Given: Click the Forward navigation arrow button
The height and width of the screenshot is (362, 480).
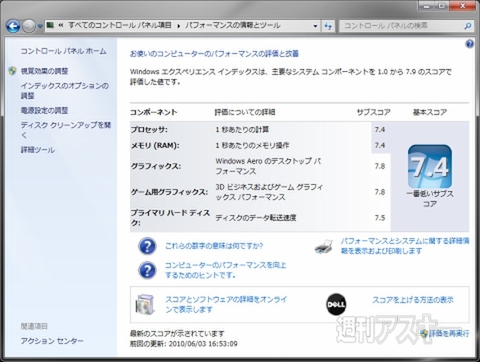Looking at the screenshot, I should (x=29, y=26).
